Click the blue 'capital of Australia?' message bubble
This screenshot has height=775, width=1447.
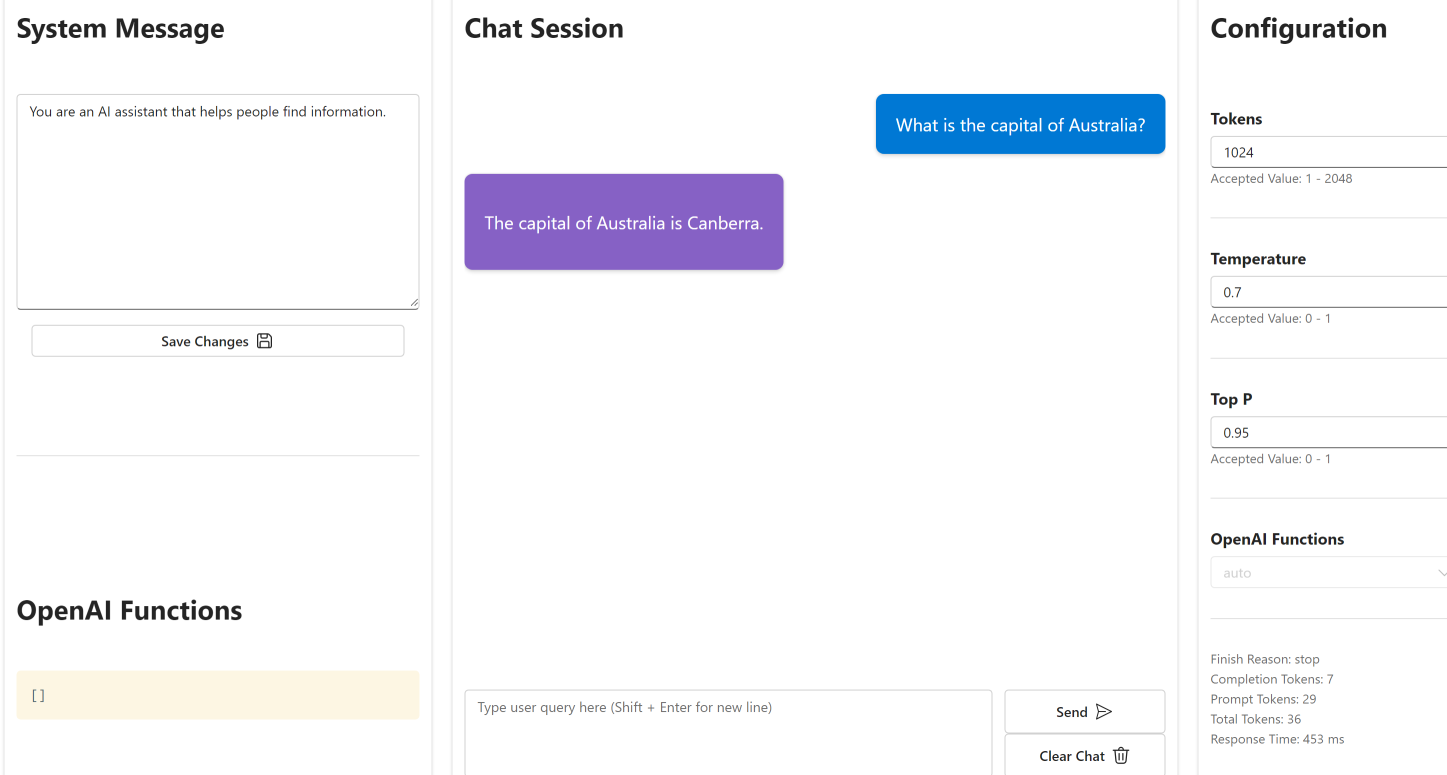[x=1020, y=125]
